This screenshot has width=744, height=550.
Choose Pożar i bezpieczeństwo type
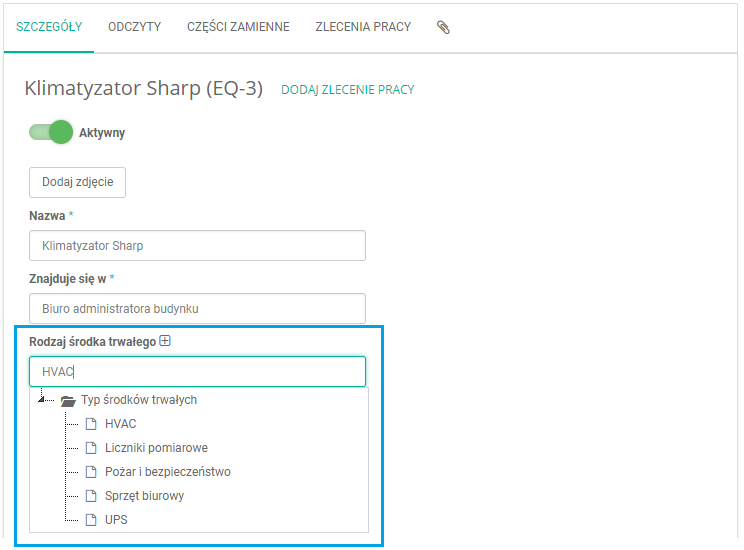pyautogui.click(x=167, y=472)
